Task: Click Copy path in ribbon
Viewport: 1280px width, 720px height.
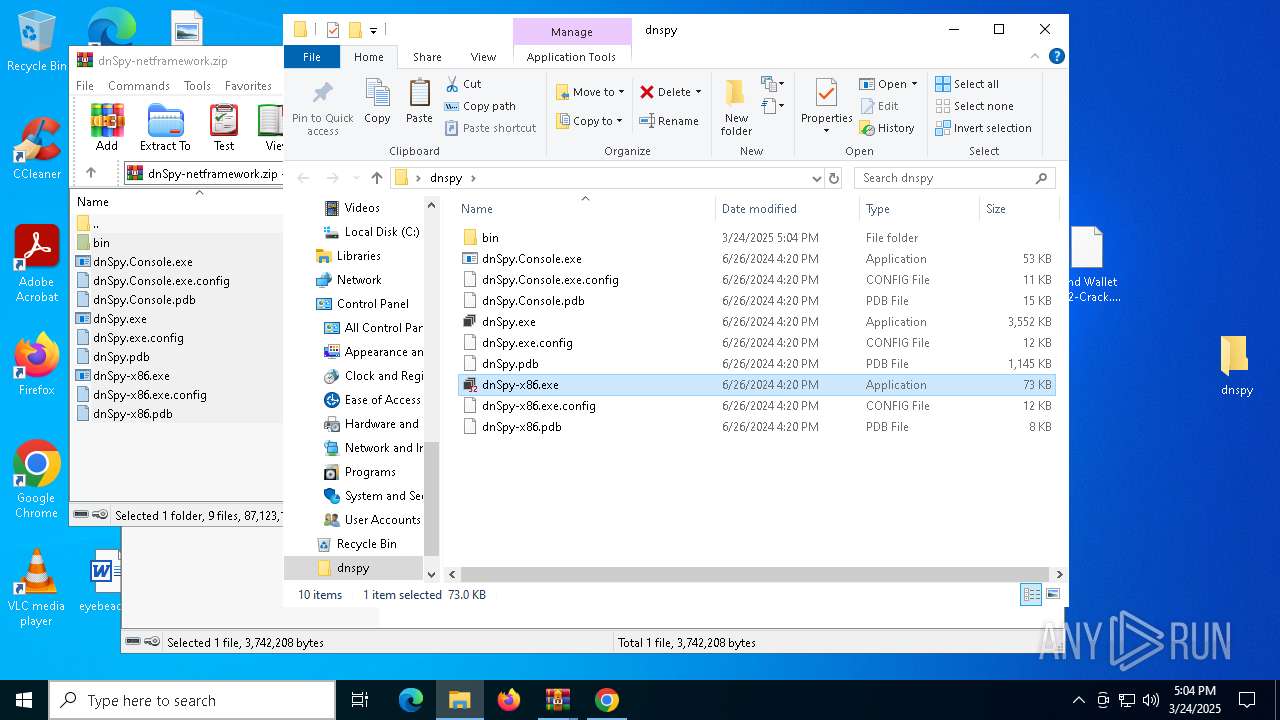Action: 481,106
